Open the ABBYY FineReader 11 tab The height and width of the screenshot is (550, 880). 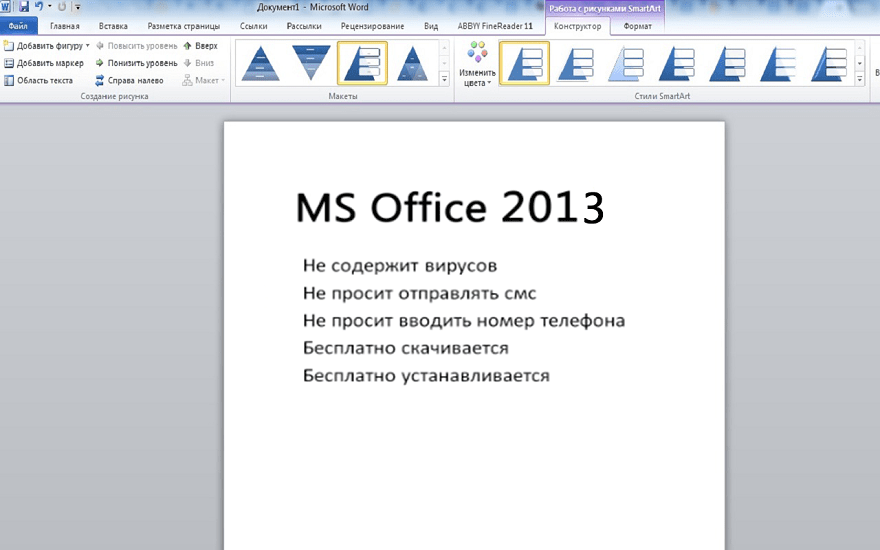pos(495,26)
